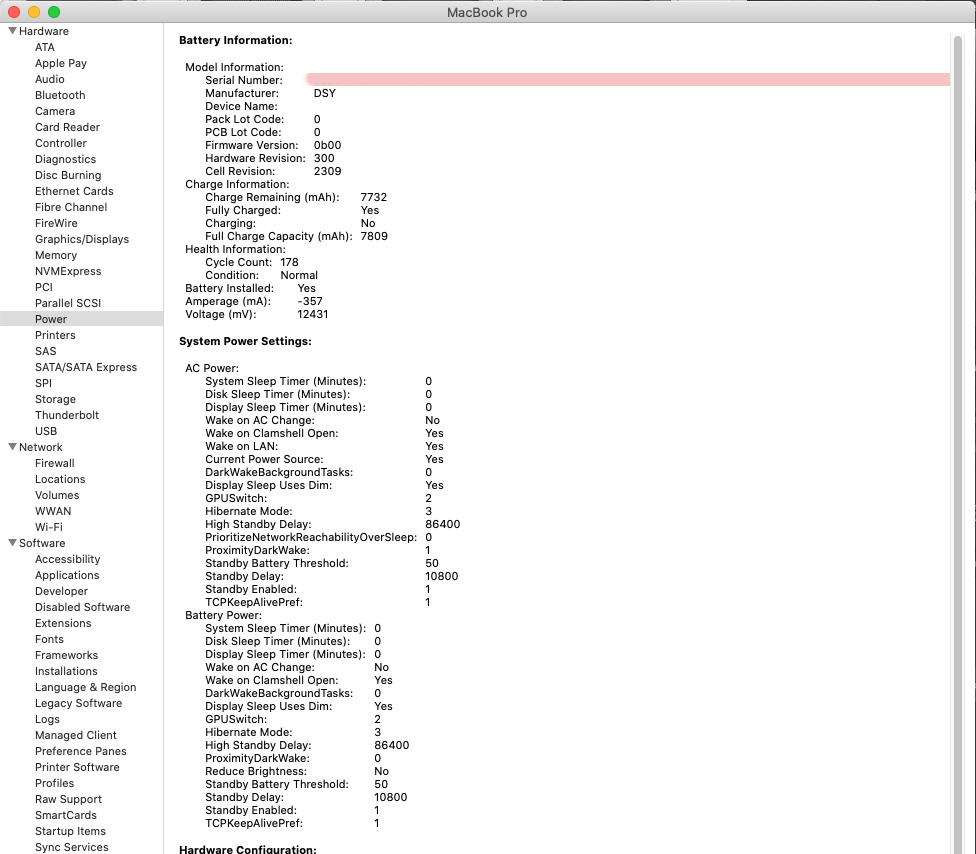
Task: Select Developer under Software
Action: (62, 591)
